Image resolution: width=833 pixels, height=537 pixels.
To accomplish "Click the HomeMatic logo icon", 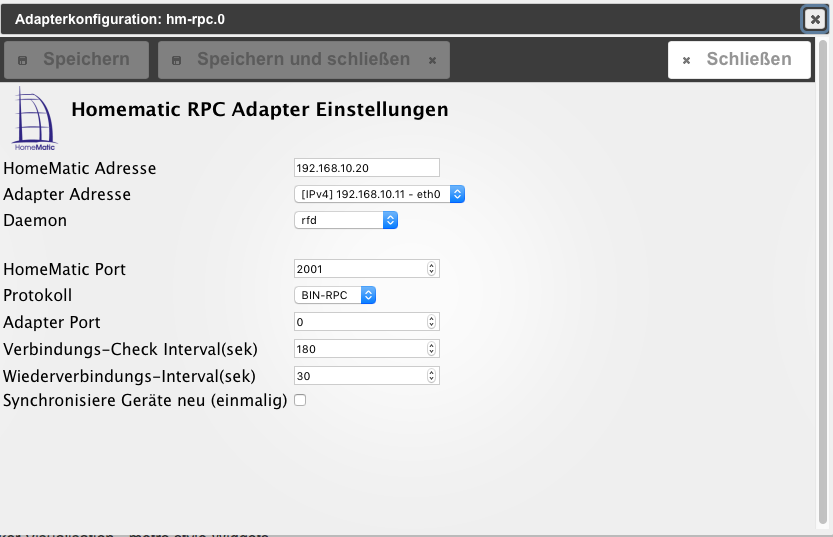I will 34,119.
